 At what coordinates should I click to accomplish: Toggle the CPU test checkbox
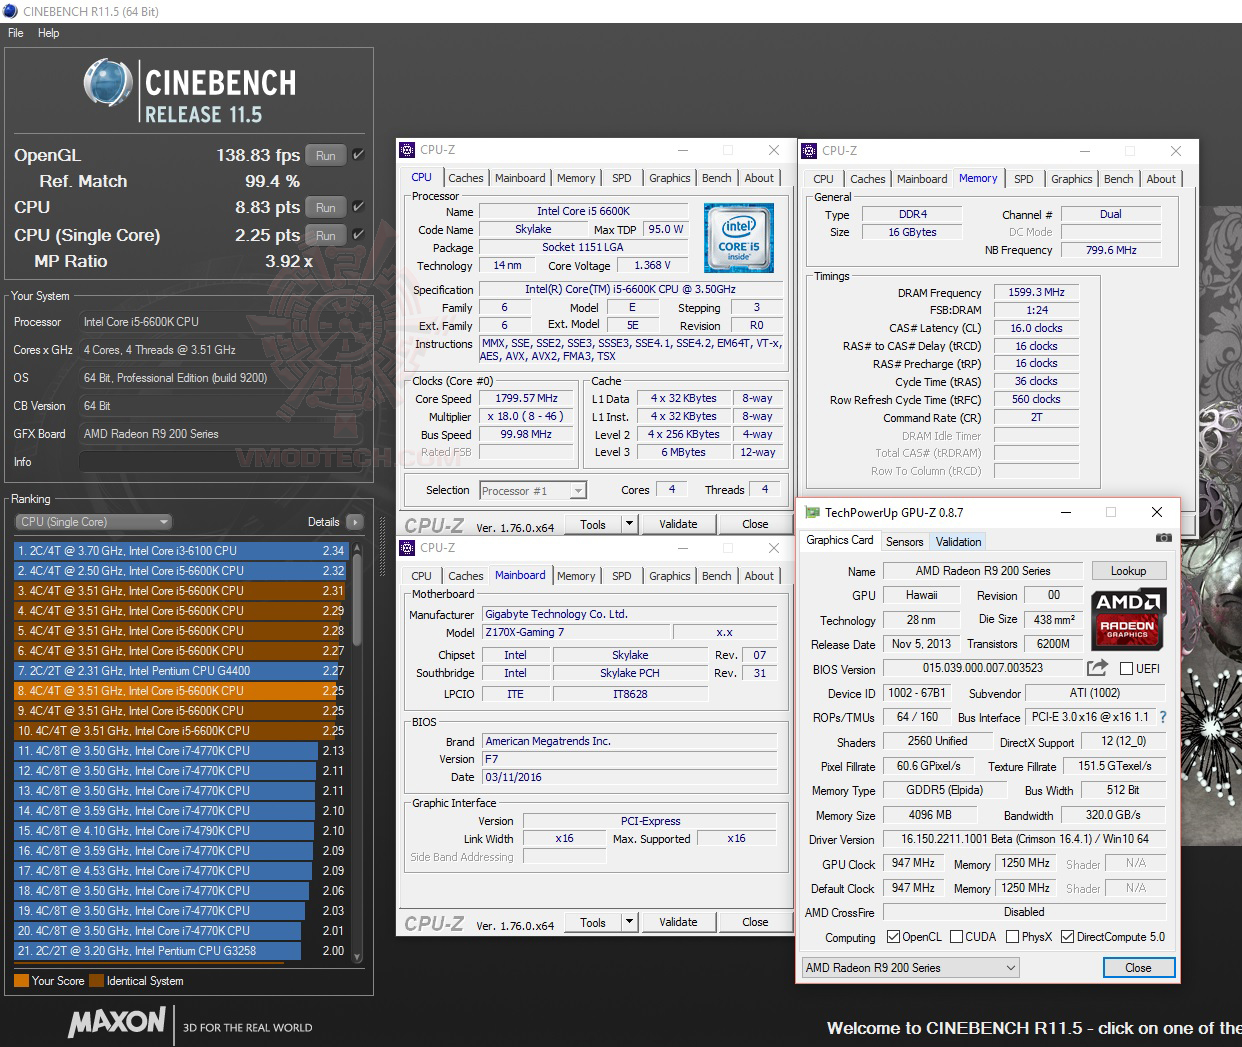358,207
